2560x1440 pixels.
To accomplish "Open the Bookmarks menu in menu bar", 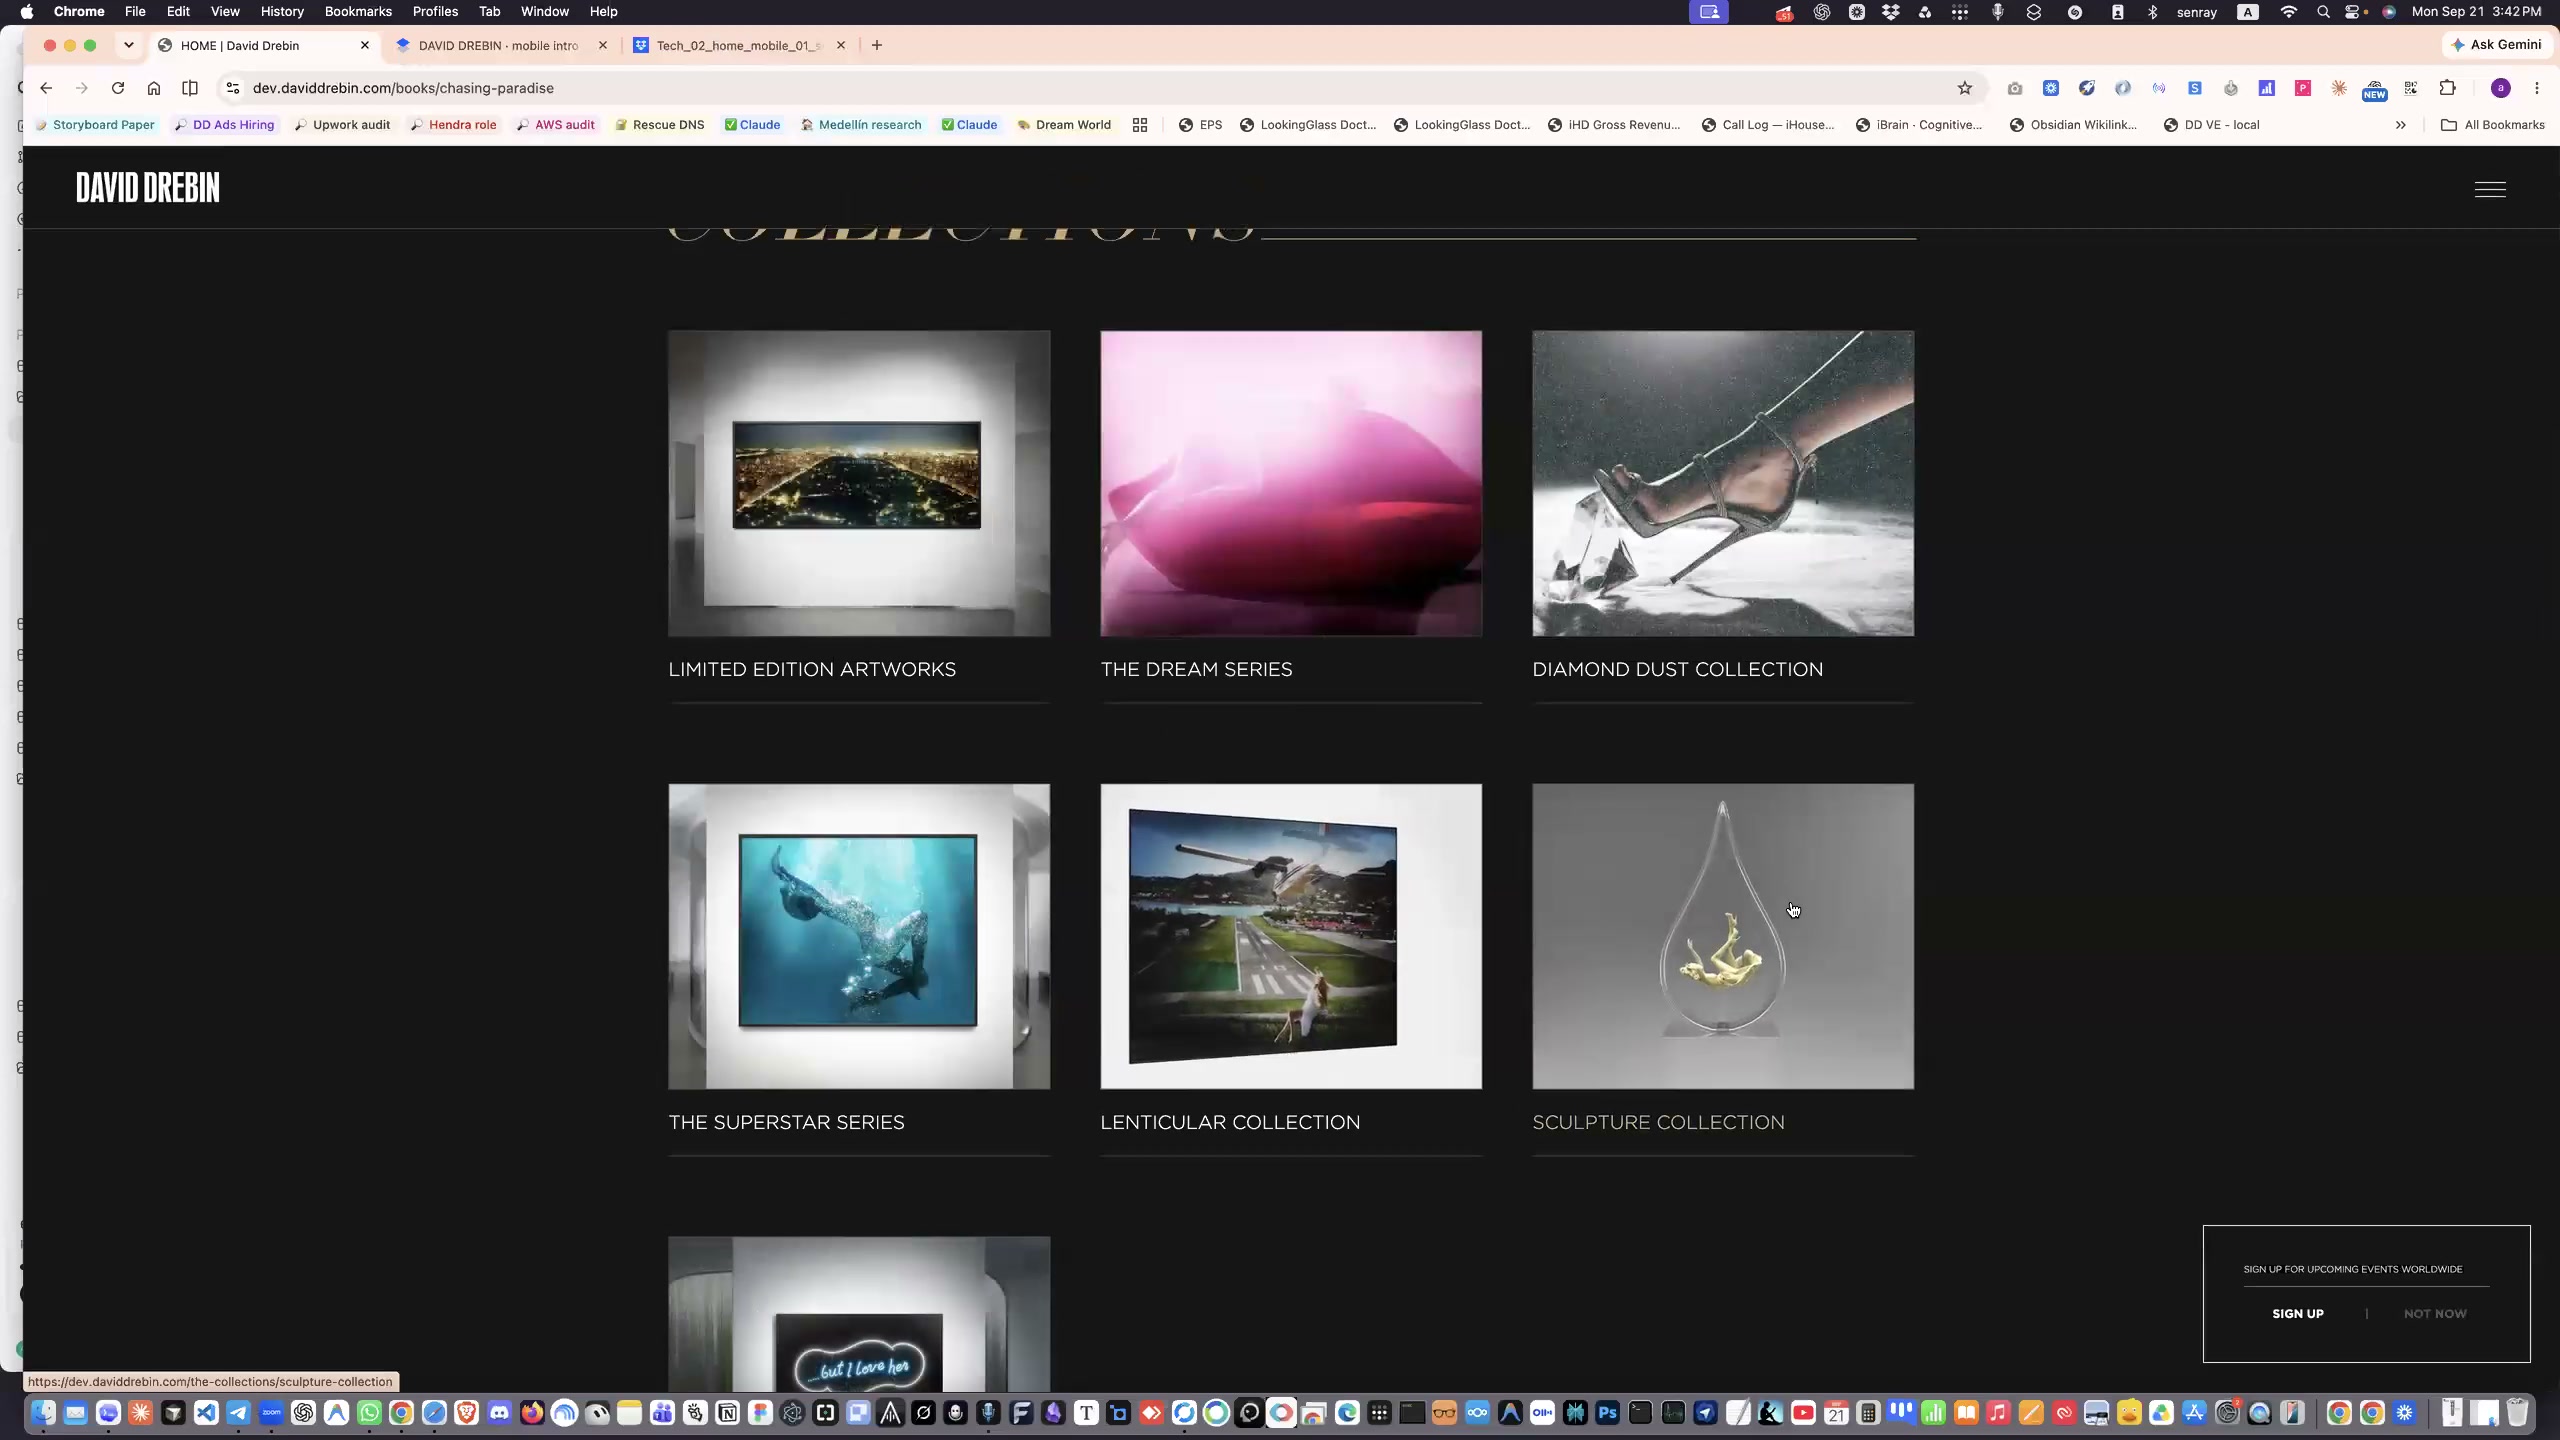I will pyautogui.click(x=358, y=12).
